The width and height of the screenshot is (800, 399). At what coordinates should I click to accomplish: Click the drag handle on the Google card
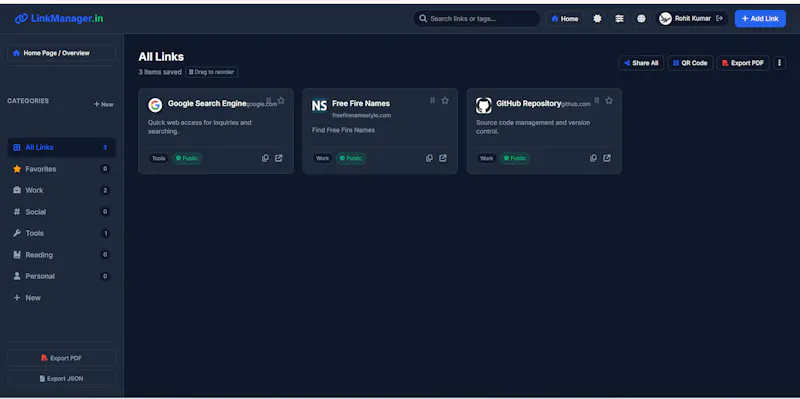268,100
